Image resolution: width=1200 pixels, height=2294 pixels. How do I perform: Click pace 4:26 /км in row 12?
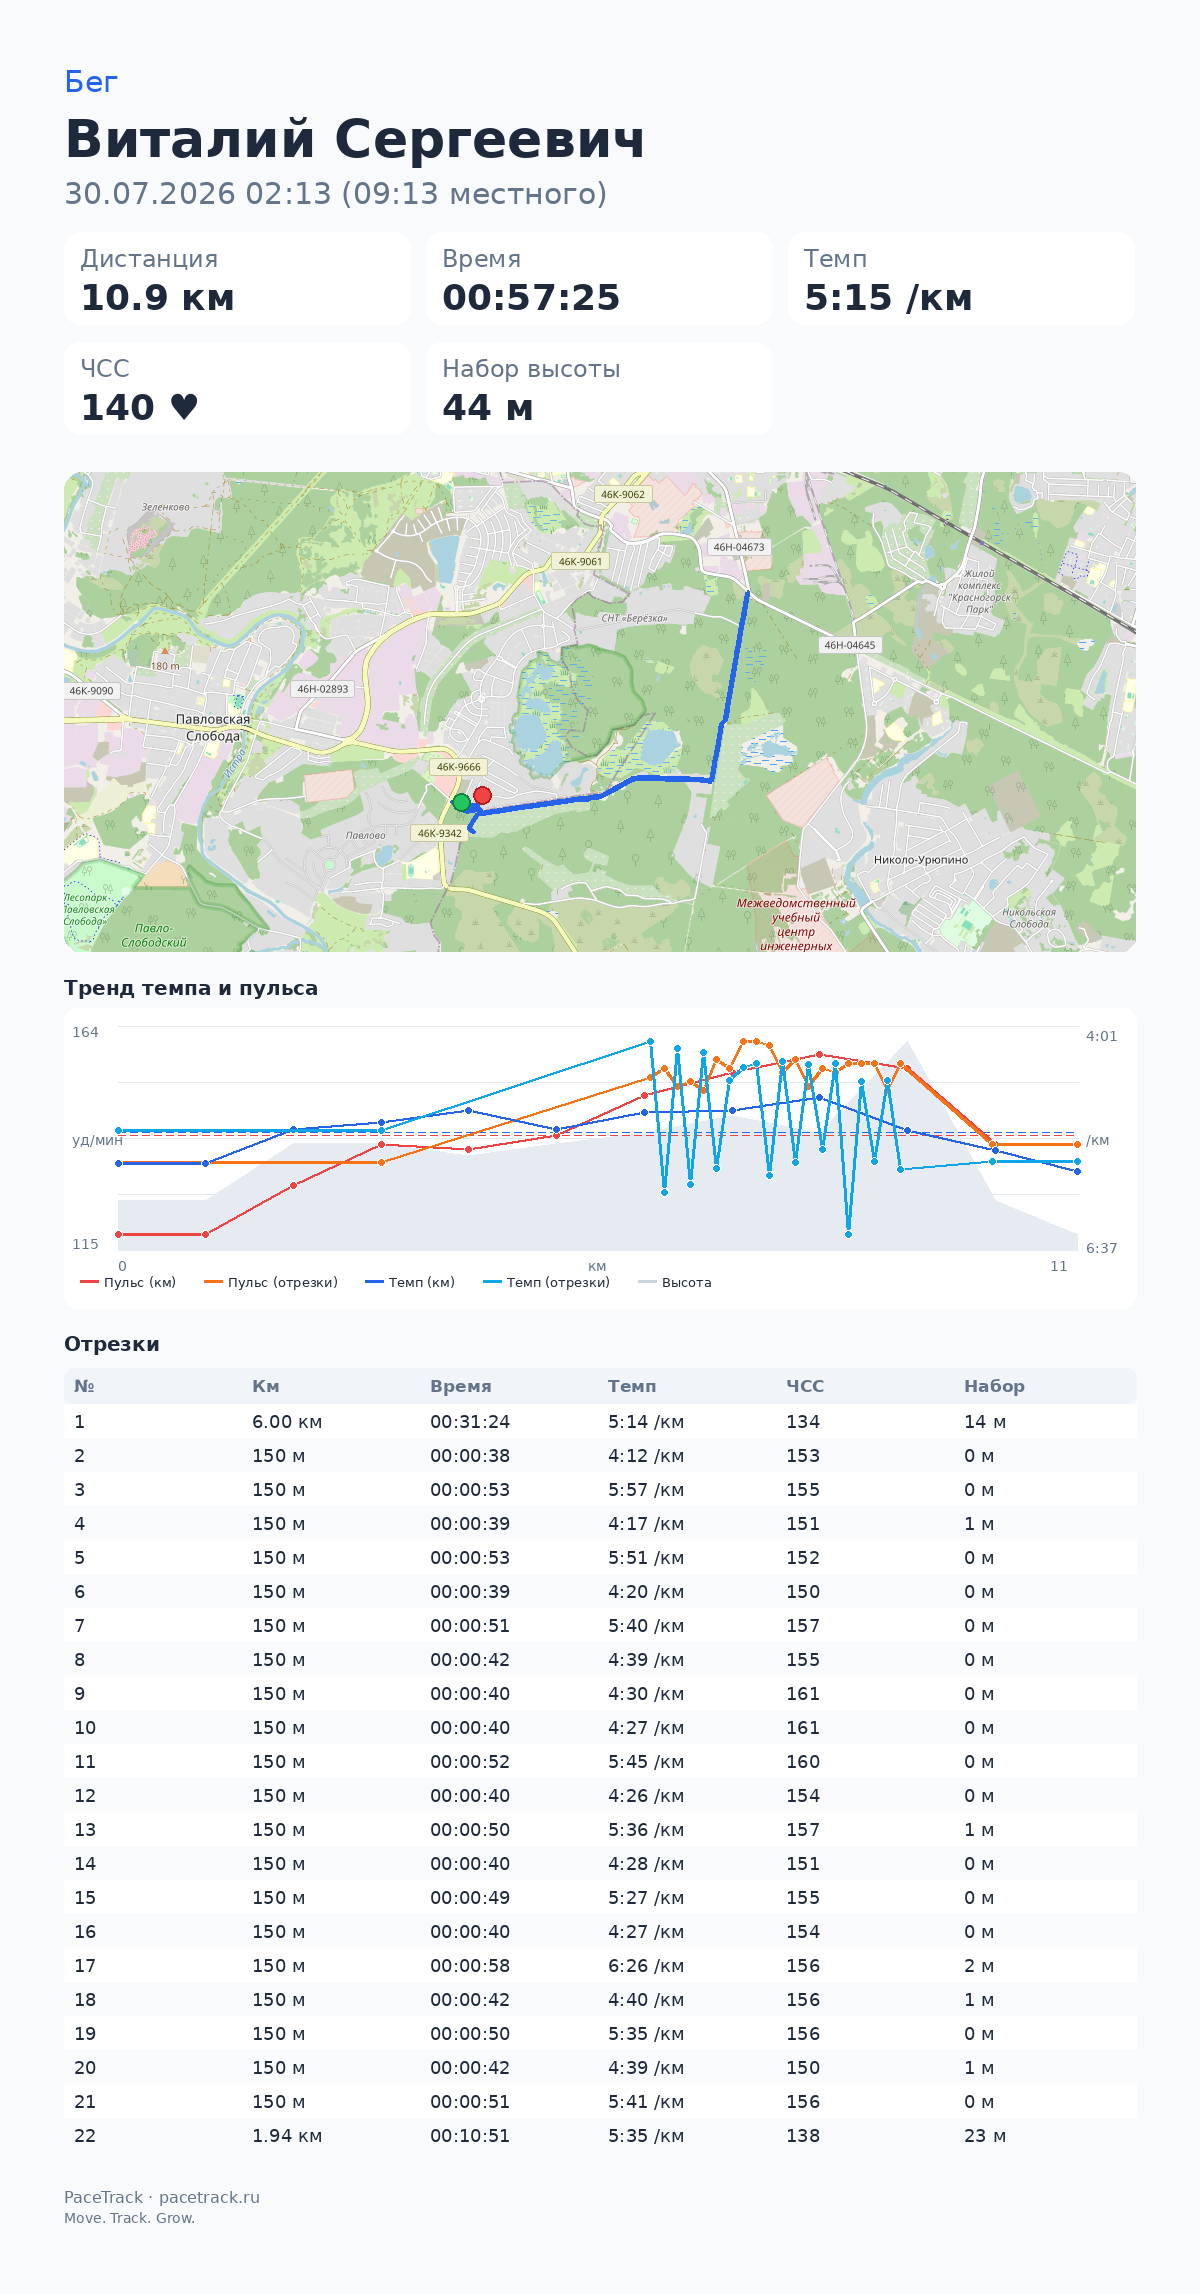tap(646, 1796)
